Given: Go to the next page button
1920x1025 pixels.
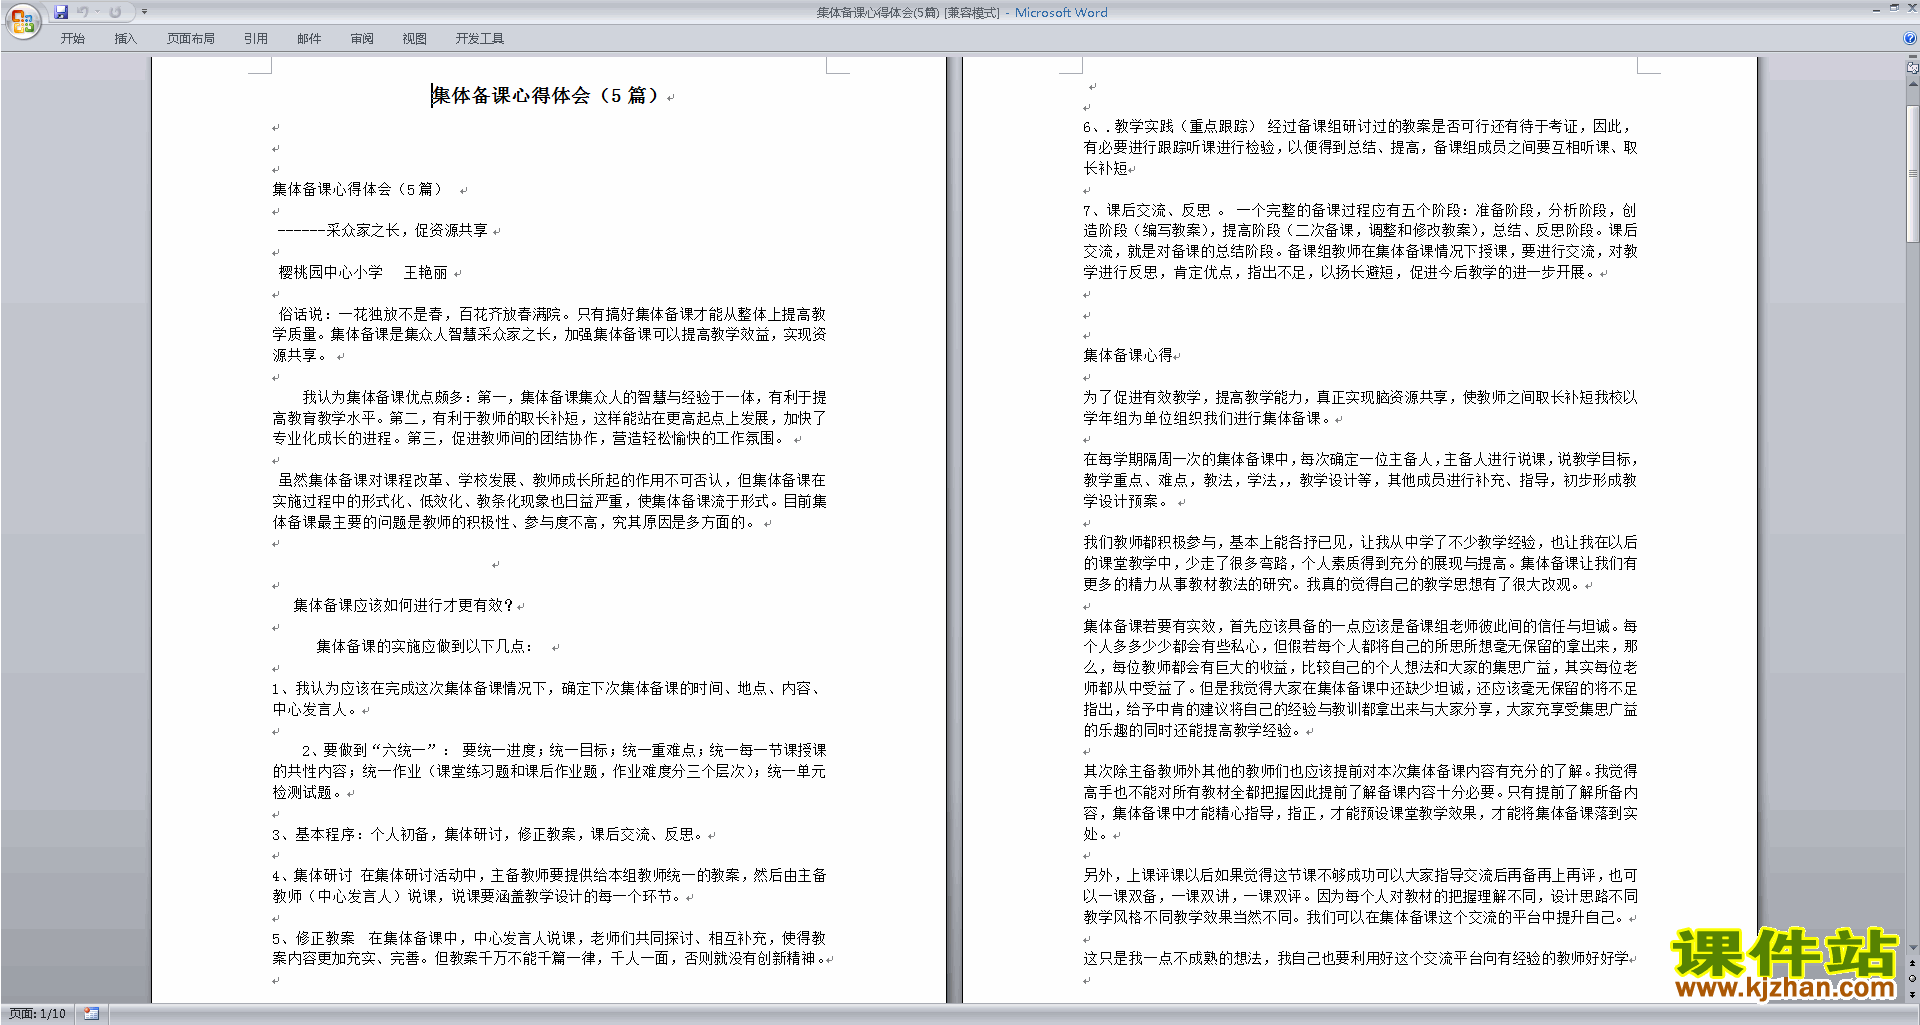Looking at the screenshot, I should coord(1913,994).
